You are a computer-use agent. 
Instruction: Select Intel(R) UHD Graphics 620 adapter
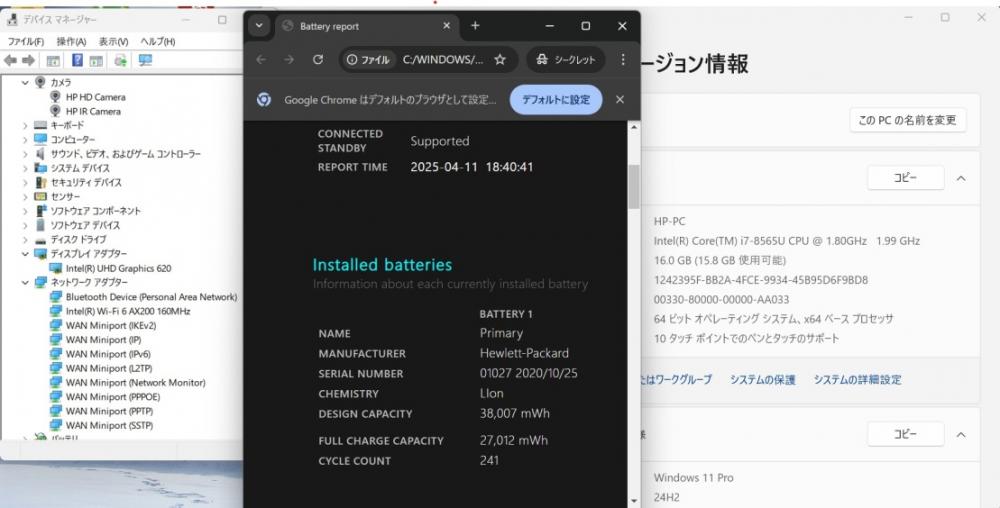click(119, 268)
